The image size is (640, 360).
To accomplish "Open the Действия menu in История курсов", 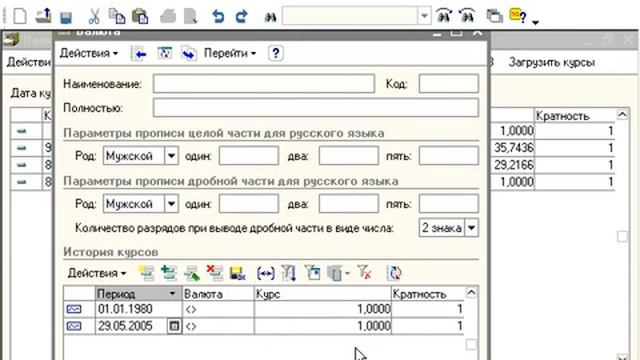I will (x=97, y=273).
